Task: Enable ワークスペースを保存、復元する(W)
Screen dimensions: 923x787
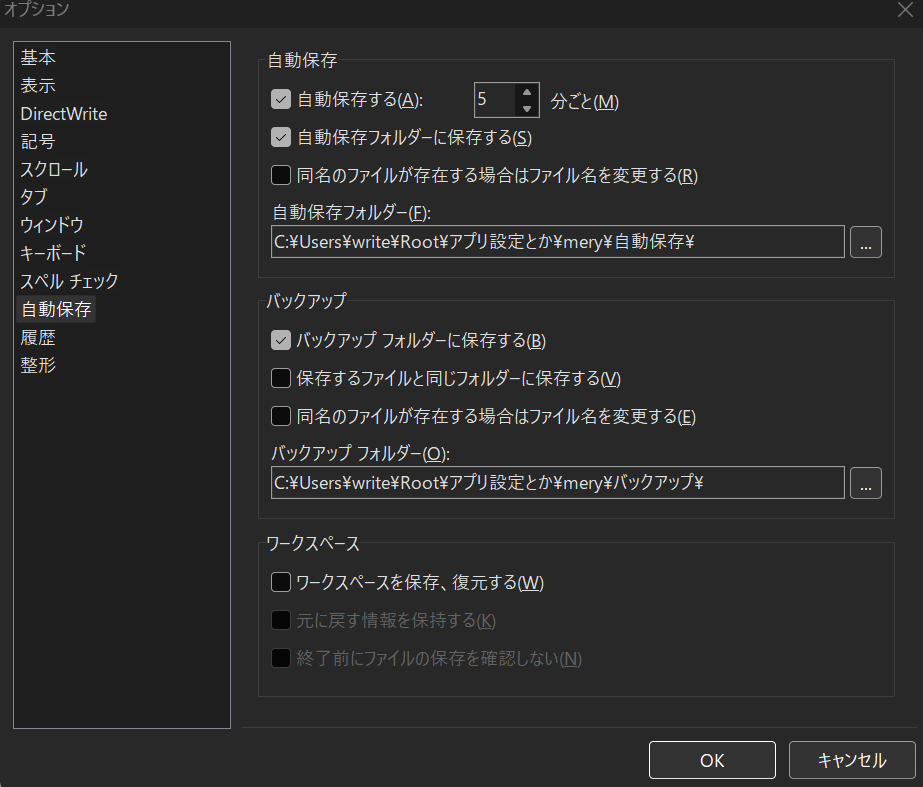Action: pos(281,582)
